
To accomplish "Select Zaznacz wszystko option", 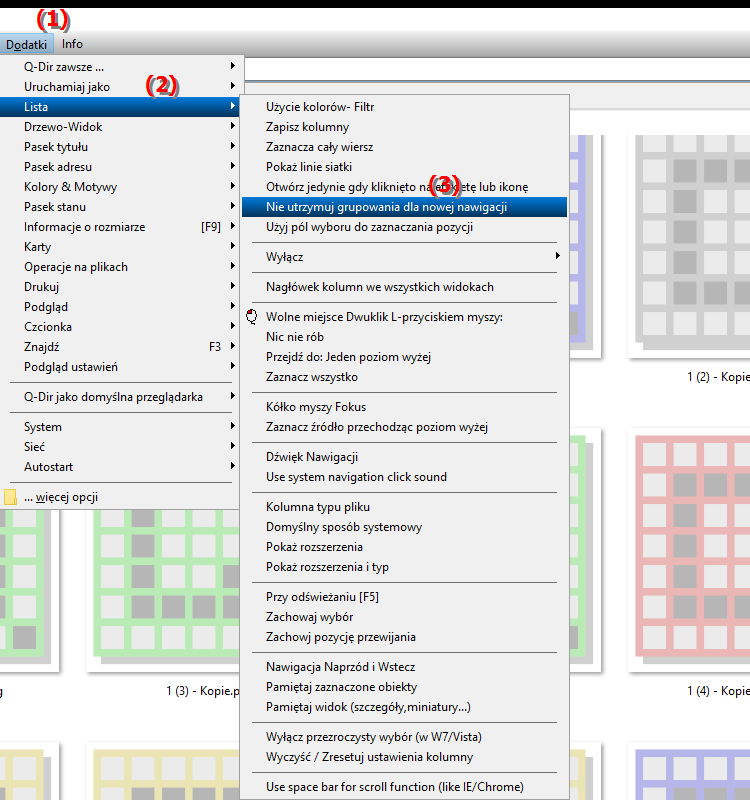I will coord(404,377).
